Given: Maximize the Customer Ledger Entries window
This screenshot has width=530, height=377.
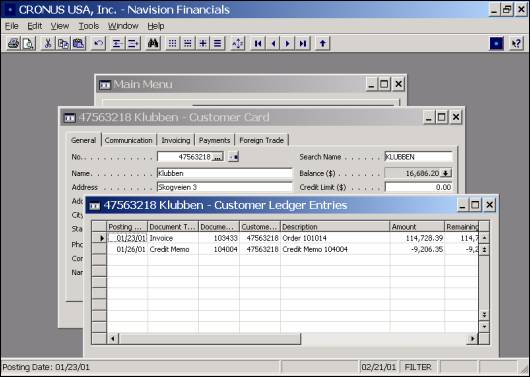Looking at the screenshot, I should [475, 205].
